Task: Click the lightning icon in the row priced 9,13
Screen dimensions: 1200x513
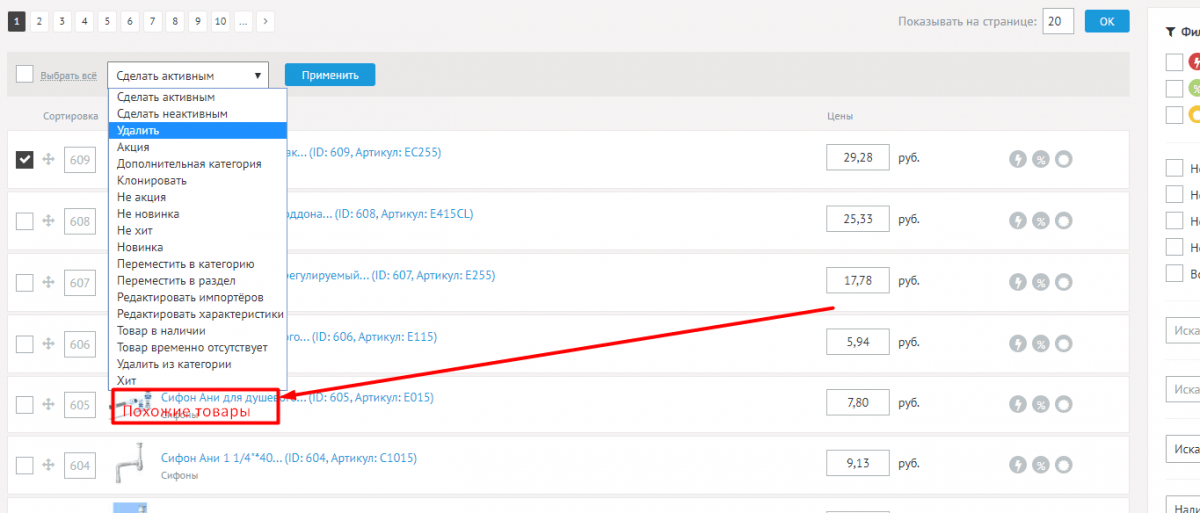Action: (1018, 465)
